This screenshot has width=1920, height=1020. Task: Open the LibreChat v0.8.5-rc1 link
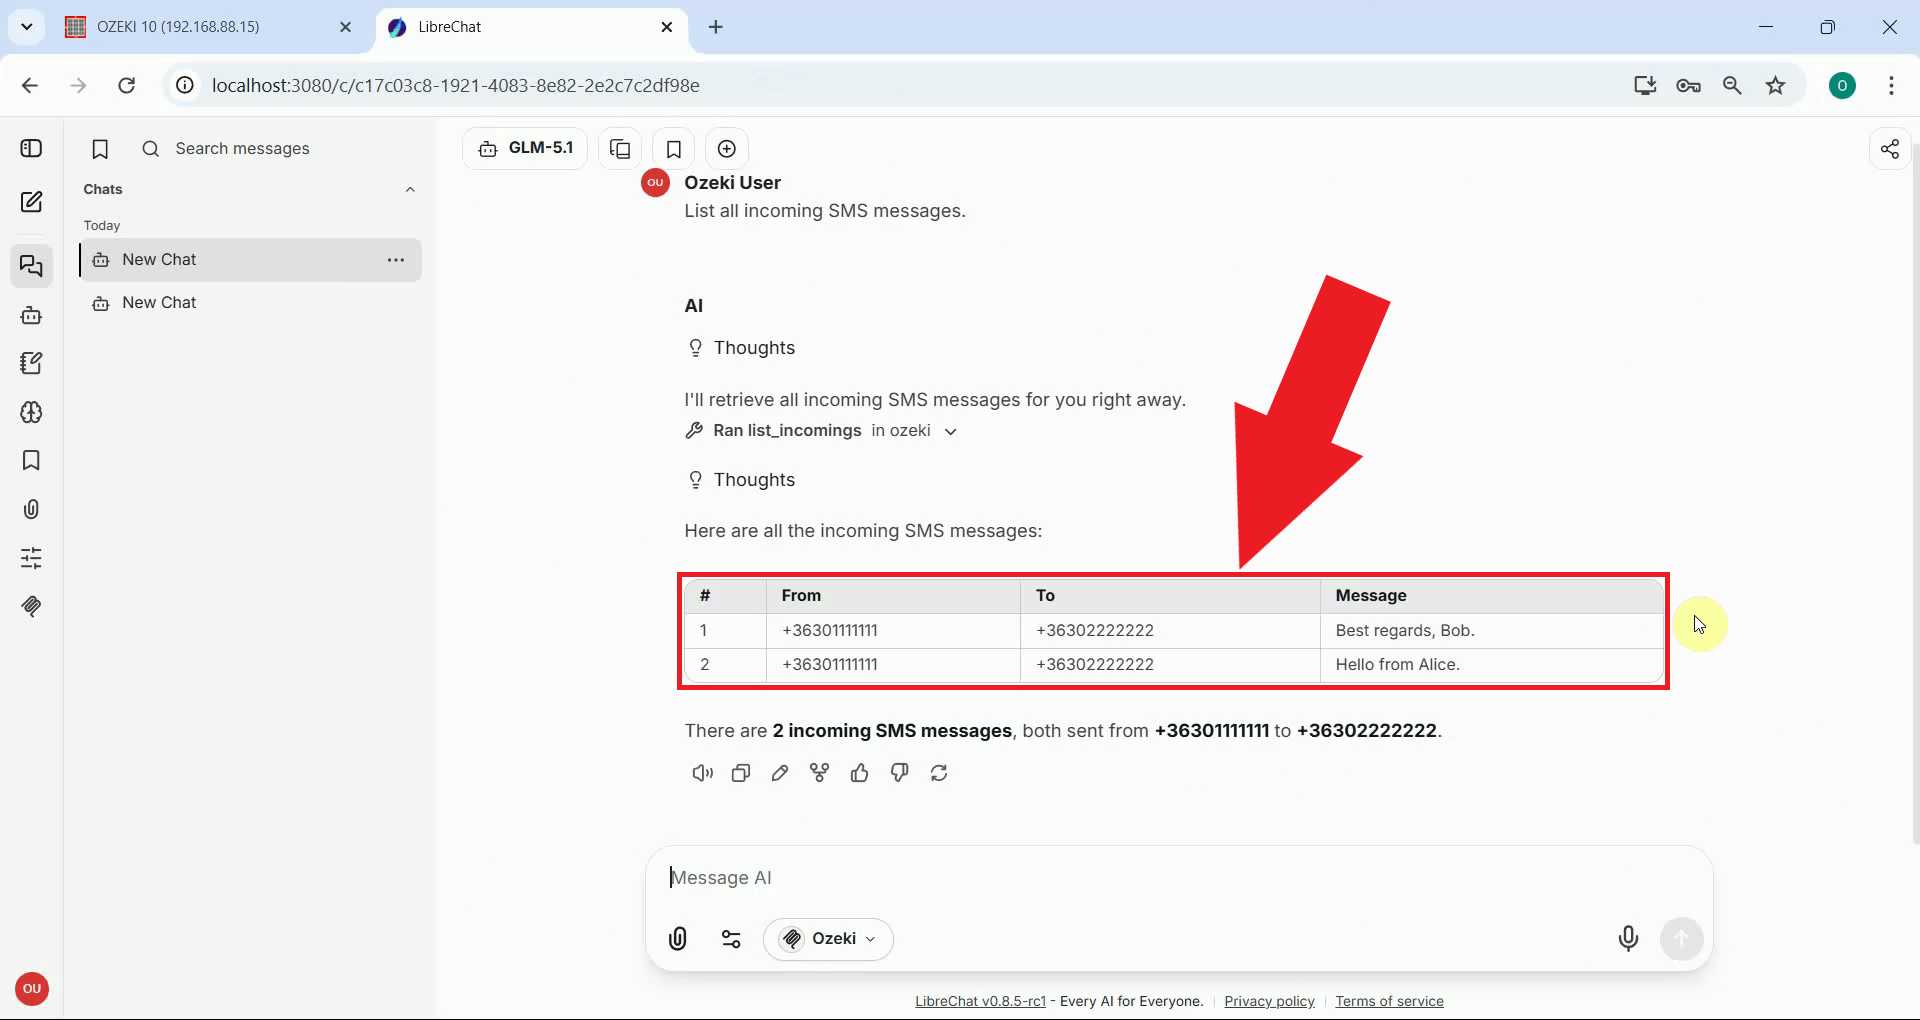[980, 1002]
